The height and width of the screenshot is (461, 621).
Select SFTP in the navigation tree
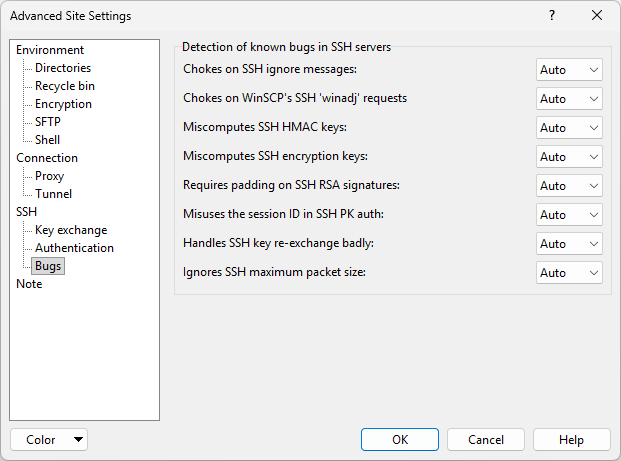[49, 122]
